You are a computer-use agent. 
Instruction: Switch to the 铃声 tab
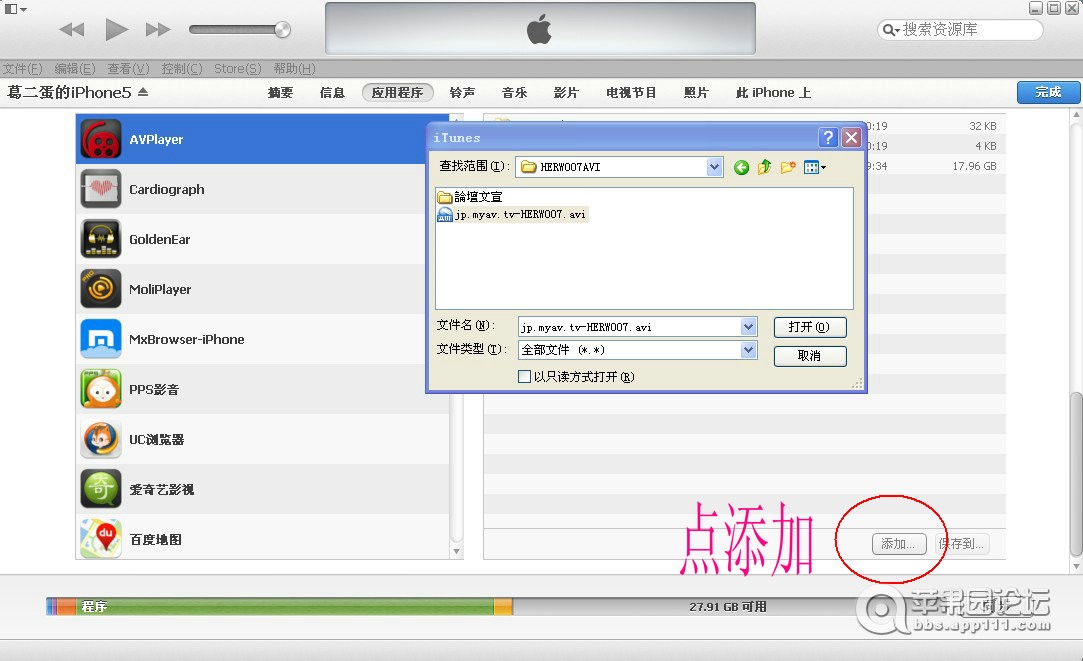(462, 92)
